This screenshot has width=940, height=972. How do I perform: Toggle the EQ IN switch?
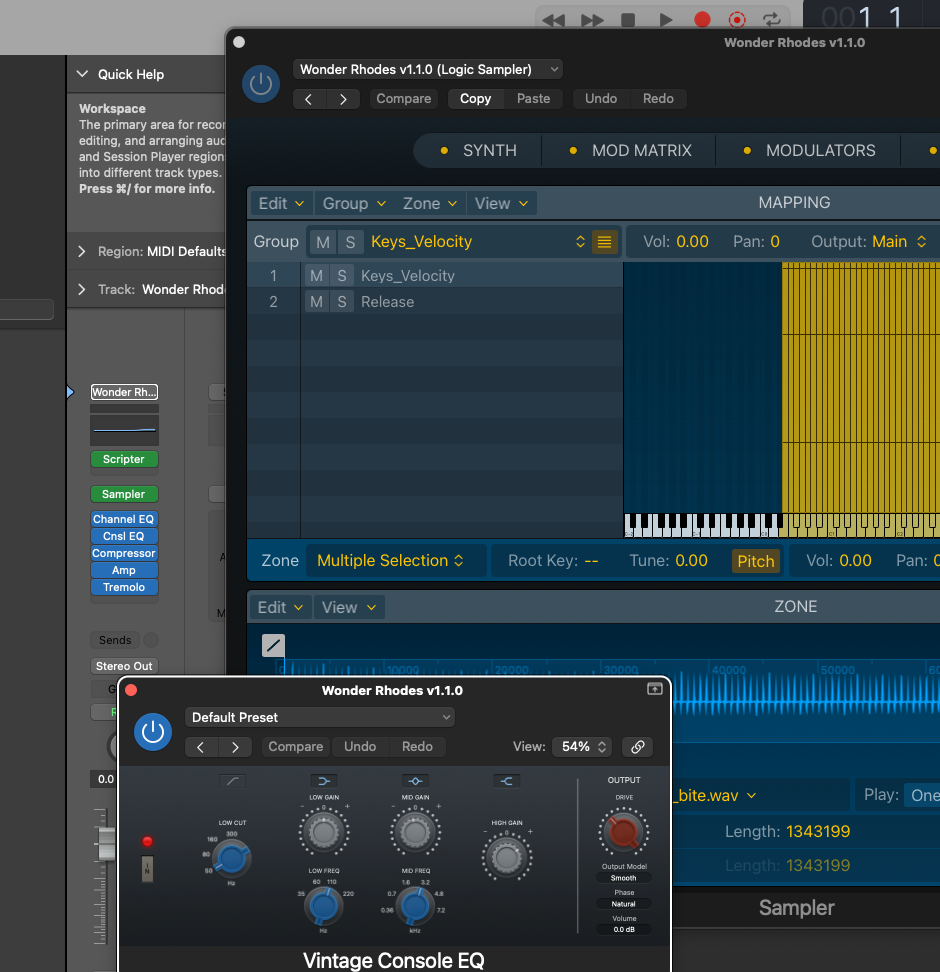(x=147, y=869)
